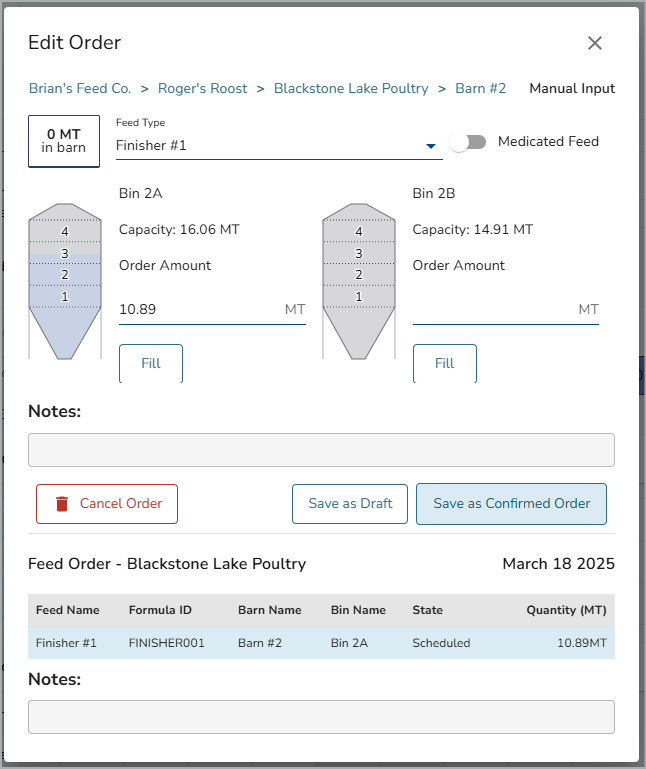Select level 4 on the Bin 2A silo
The image size is (646, 769).
tap(65, 232)
